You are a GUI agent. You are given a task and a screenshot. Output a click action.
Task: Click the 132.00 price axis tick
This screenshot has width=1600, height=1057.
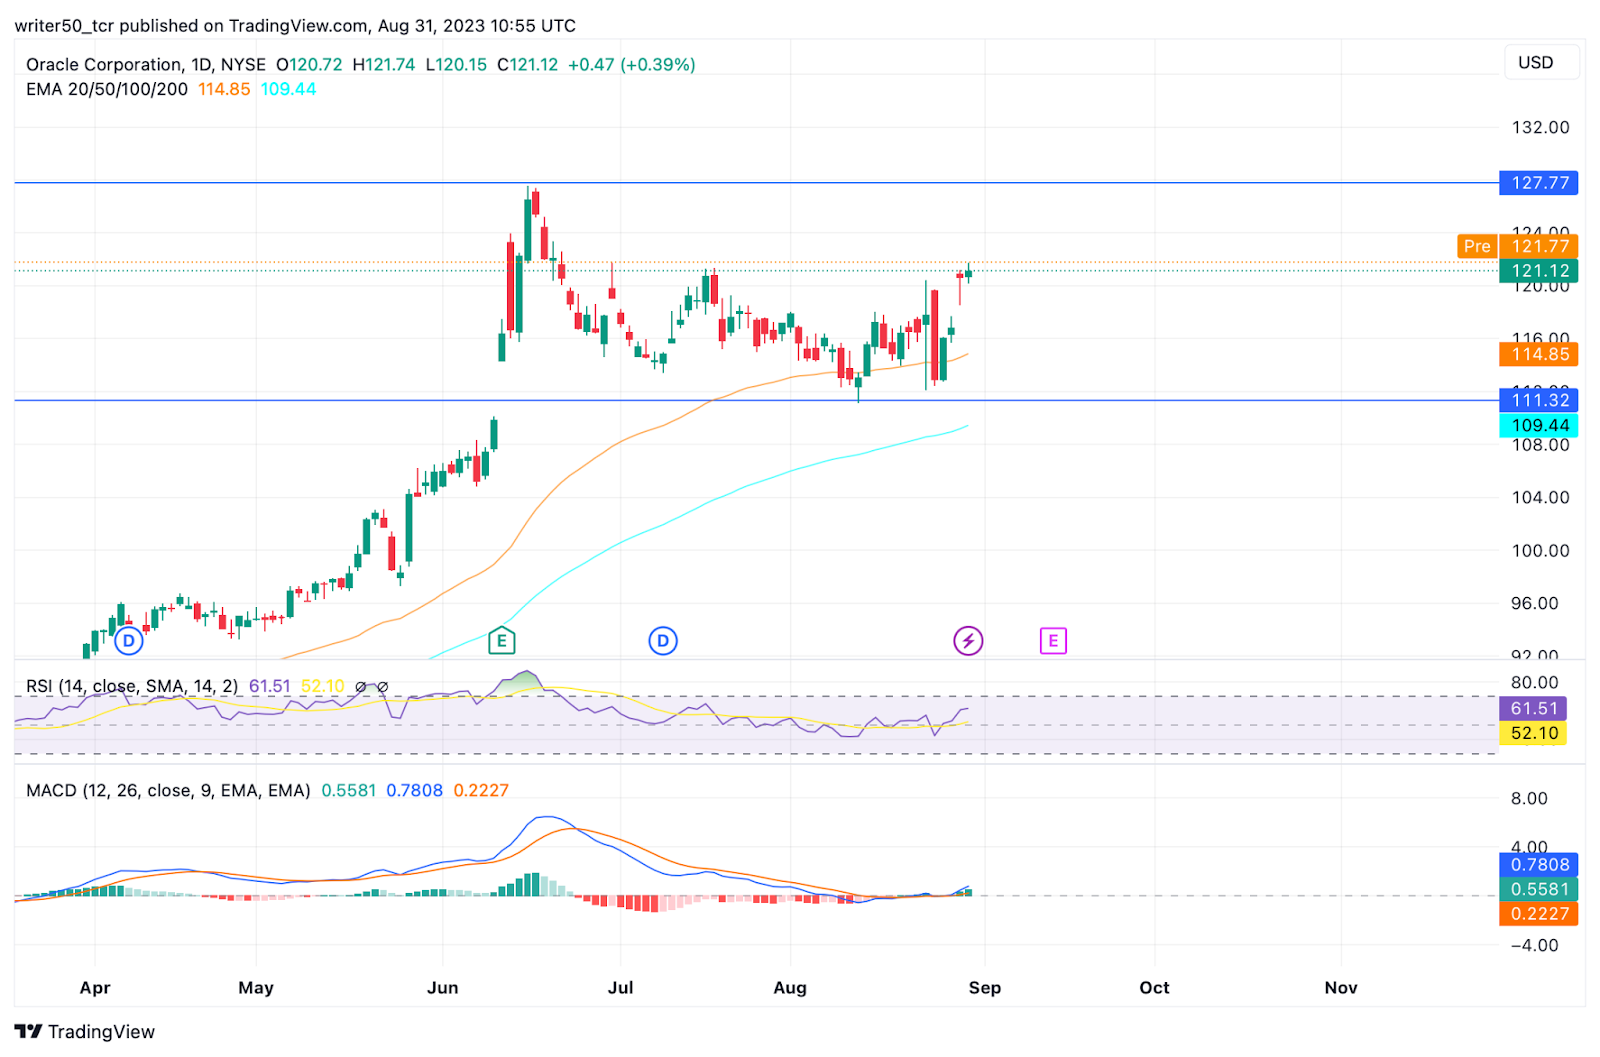click(x=1540, y=127)
